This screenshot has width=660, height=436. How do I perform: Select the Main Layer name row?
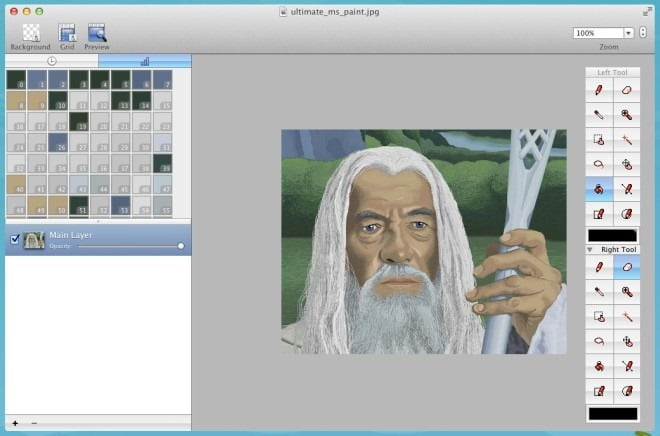(x=98, y=240)
